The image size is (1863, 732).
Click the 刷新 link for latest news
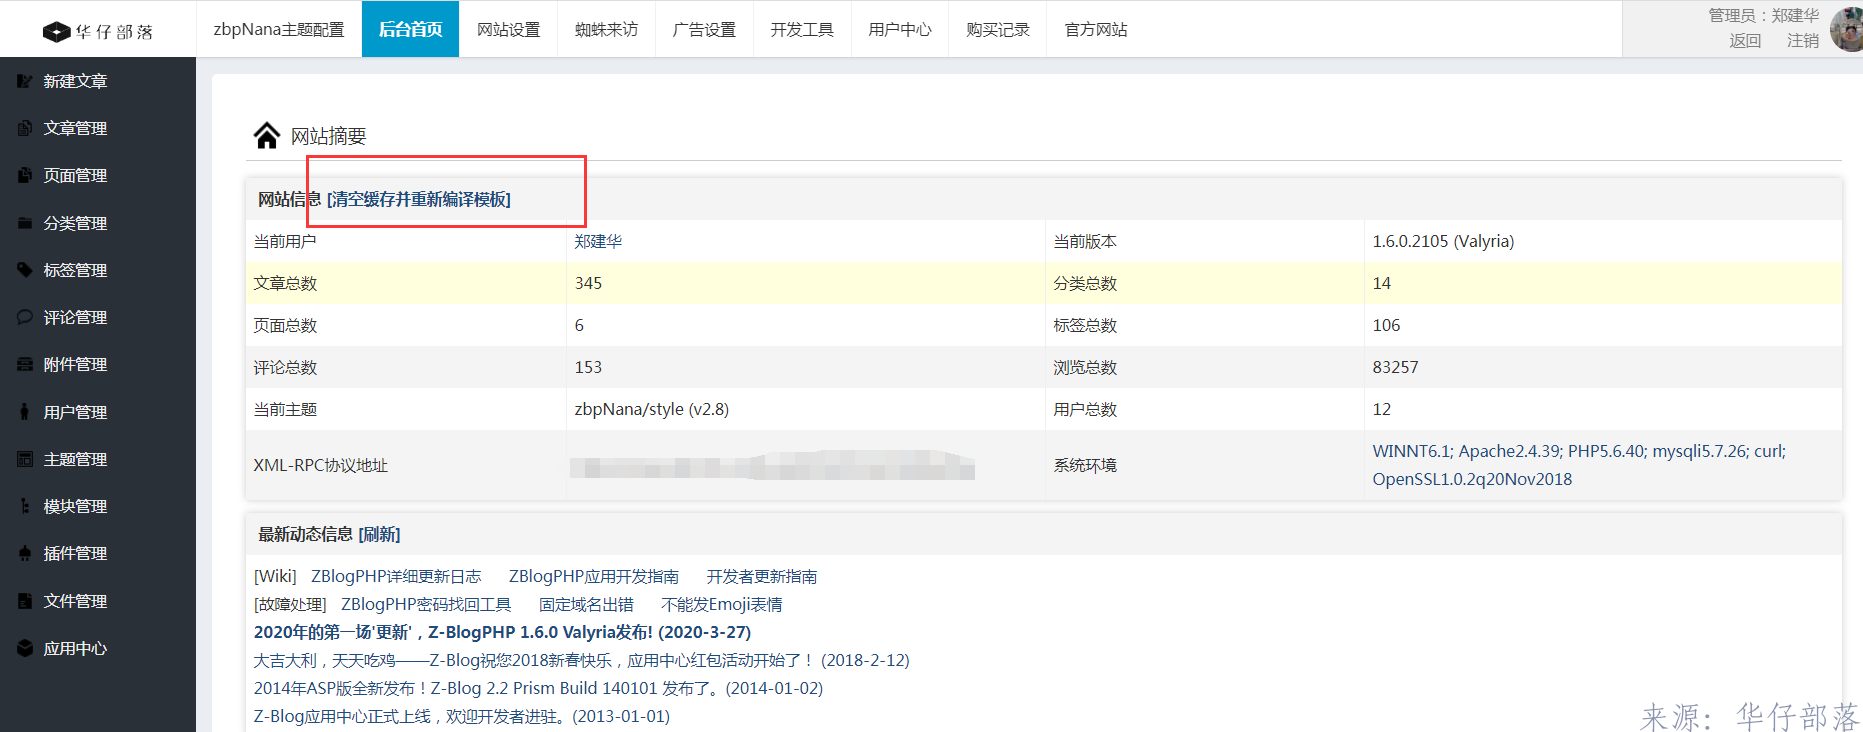pyautogui.click(x=379, y=534)
